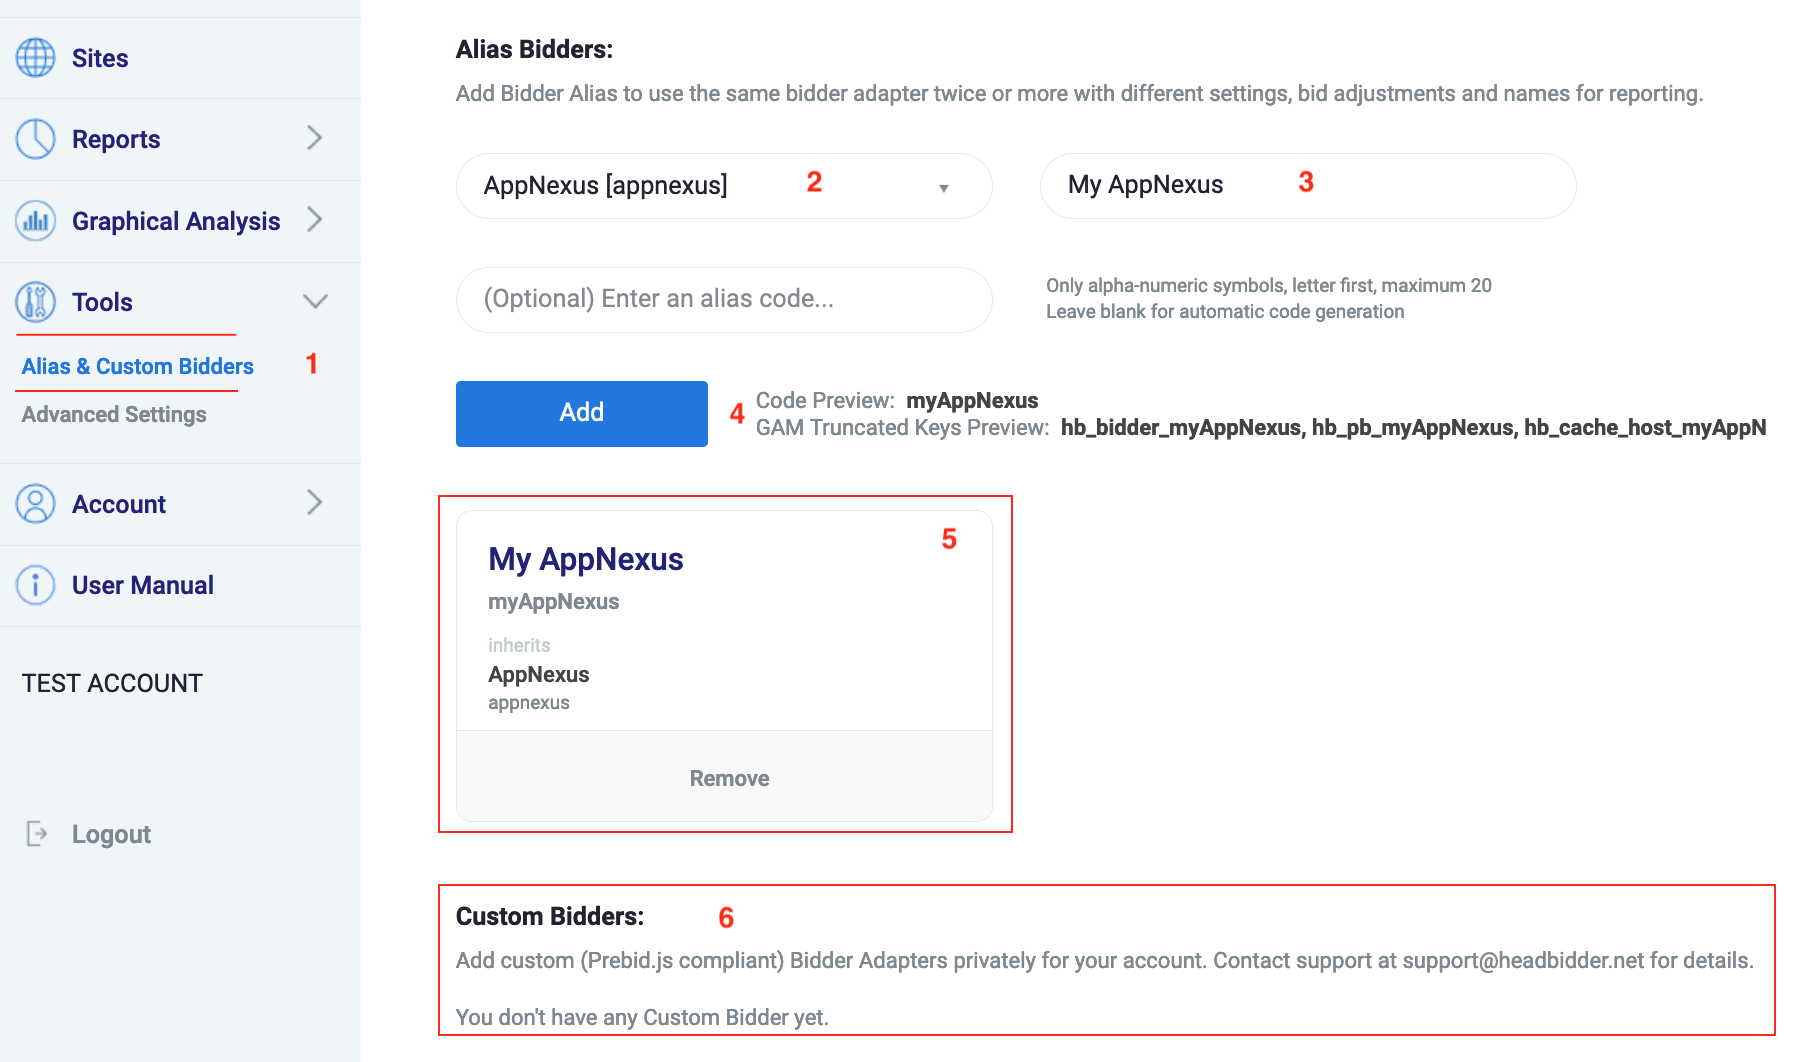Click the globe icon beside Sites
1800x1062 pixels.
36,58
